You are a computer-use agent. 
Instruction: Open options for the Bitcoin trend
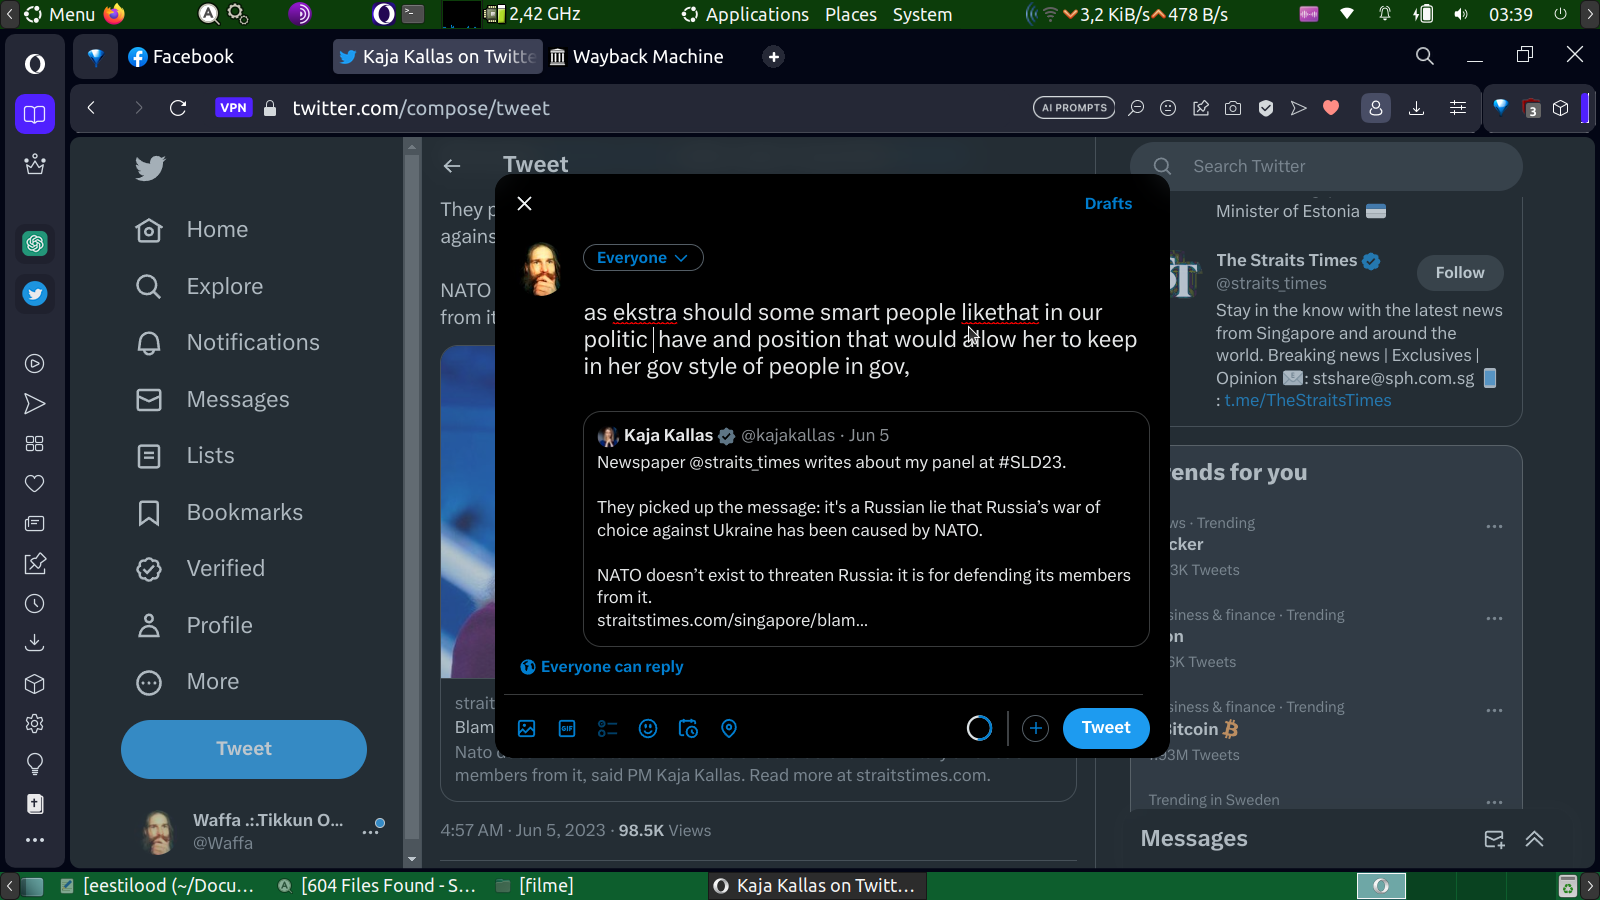coord(1494,710)
